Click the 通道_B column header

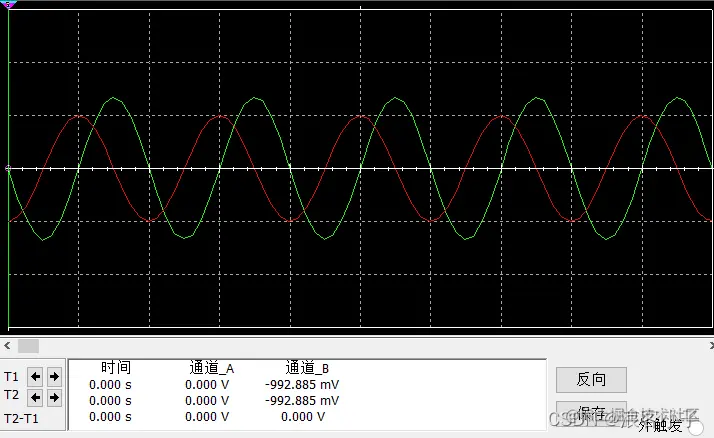[x=307, y=367]
